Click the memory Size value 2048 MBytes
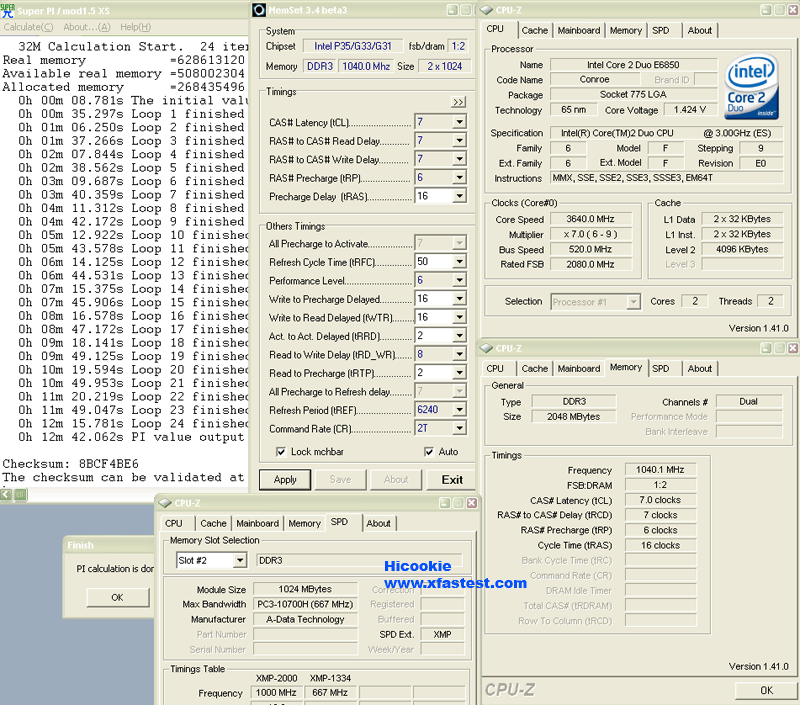 point(573,417)
